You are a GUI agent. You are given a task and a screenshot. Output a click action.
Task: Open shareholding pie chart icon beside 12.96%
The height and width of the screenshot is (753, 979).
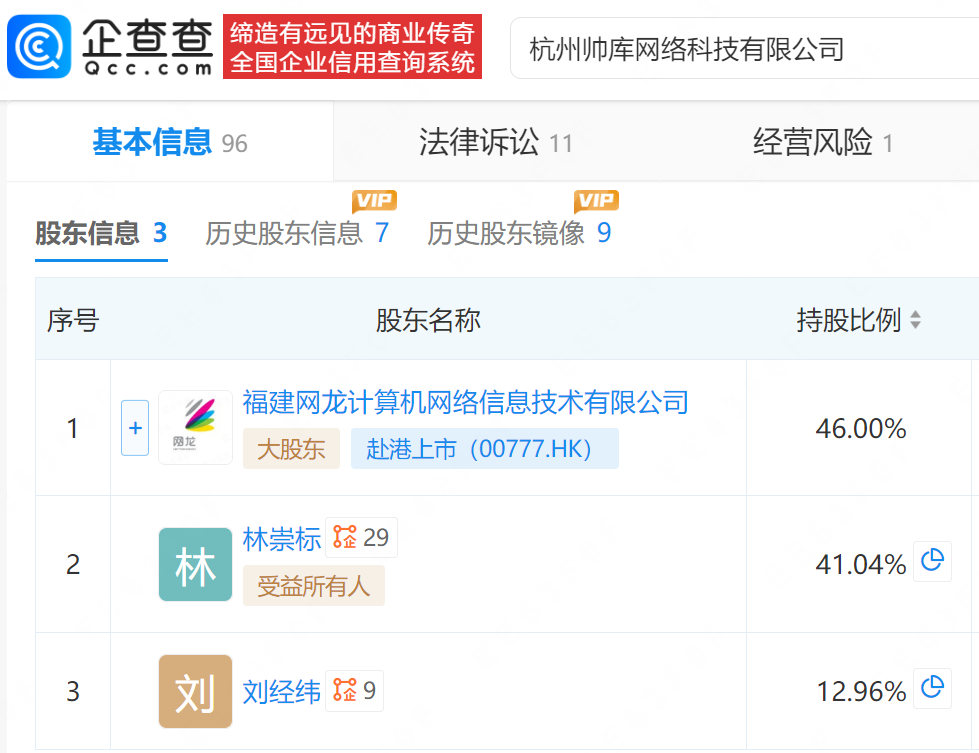(932, 689)
